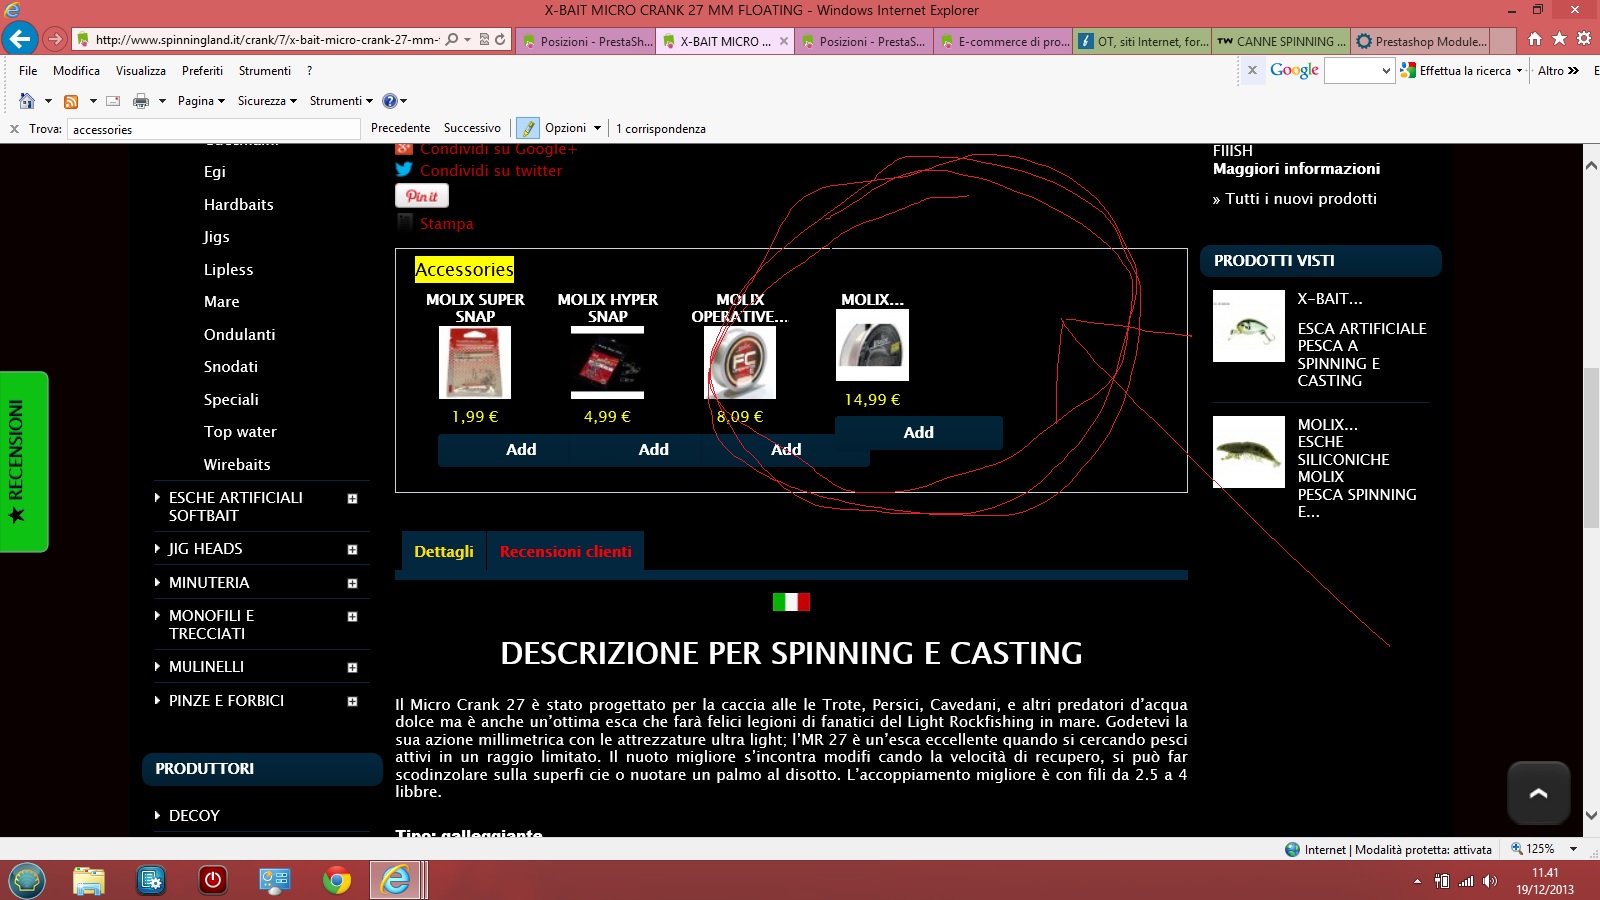Open the browser Home icon at top right
This screenshot has height=900, width=1600.
click(1535, 39)
